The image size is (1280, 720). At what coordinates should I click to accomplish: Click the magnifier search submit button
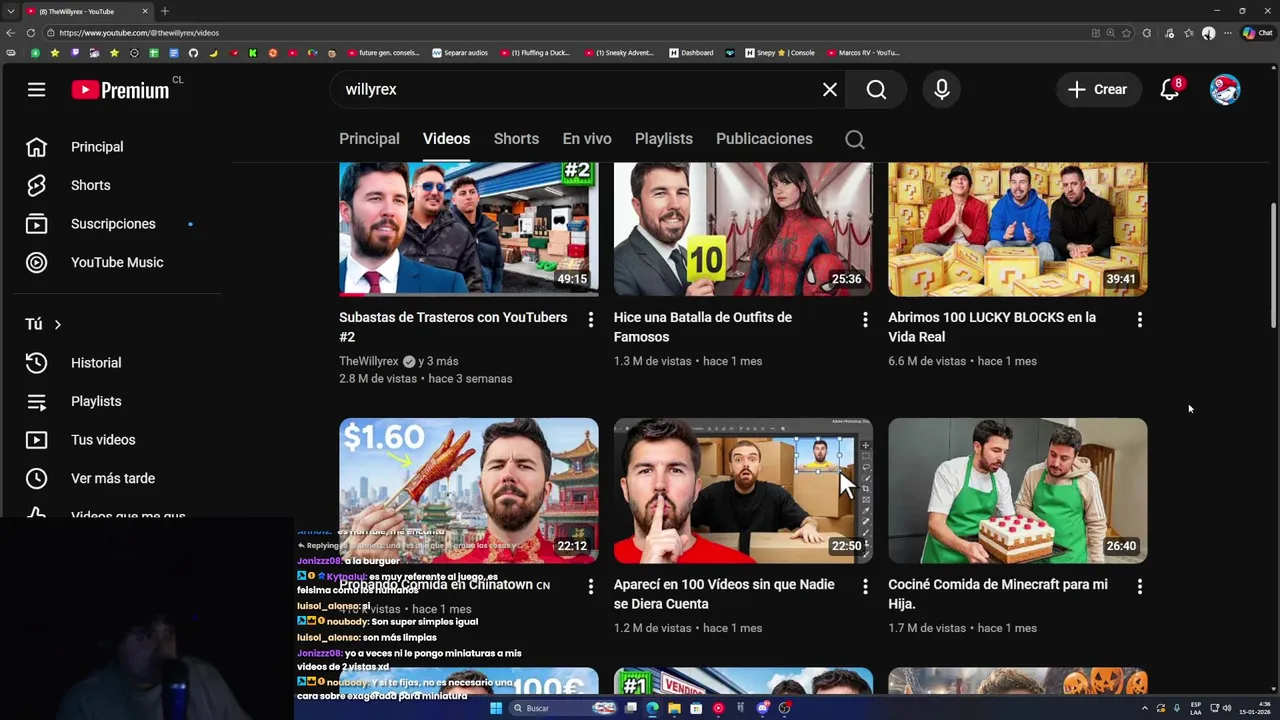click(876, 90)
